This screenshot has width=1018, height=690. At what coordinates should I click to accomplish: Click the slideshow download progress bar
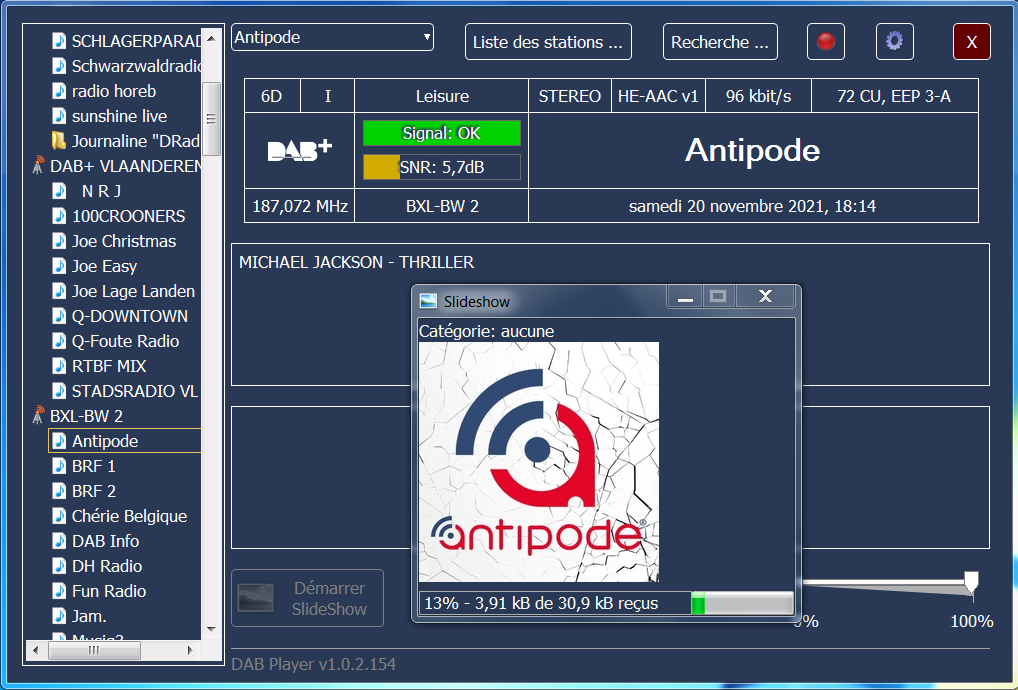coord(742,603)
